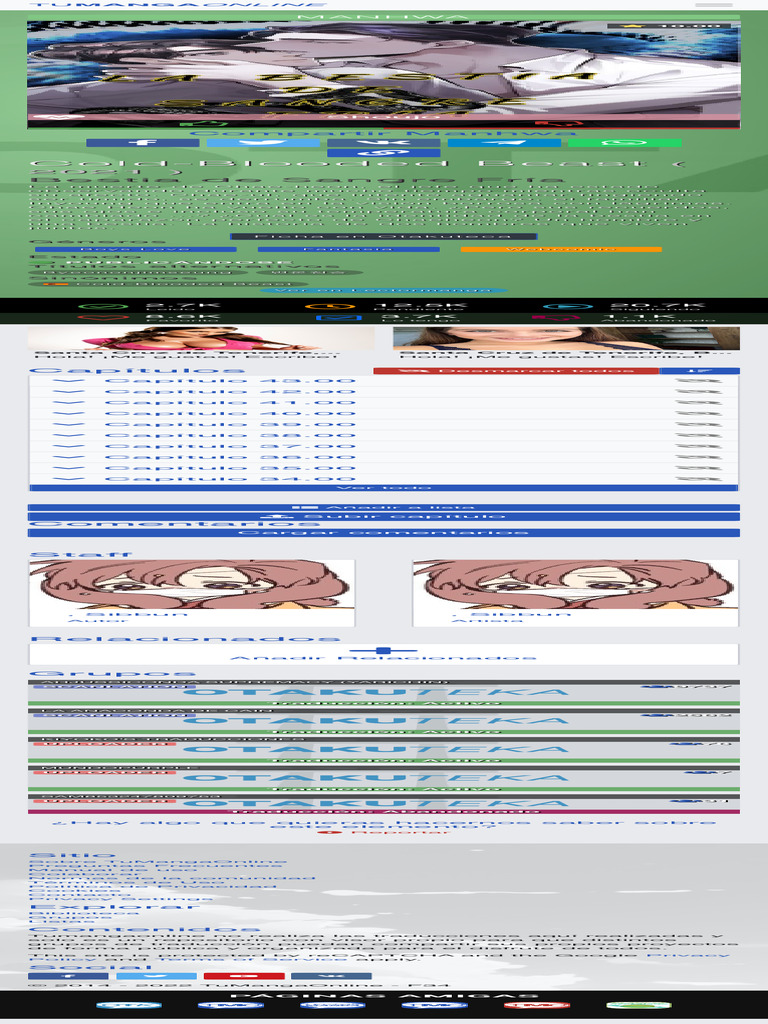Viewport: 768px width, 1024px height.
Task: Toggle read eye for Capítulo 35.00
Action: 699,468
